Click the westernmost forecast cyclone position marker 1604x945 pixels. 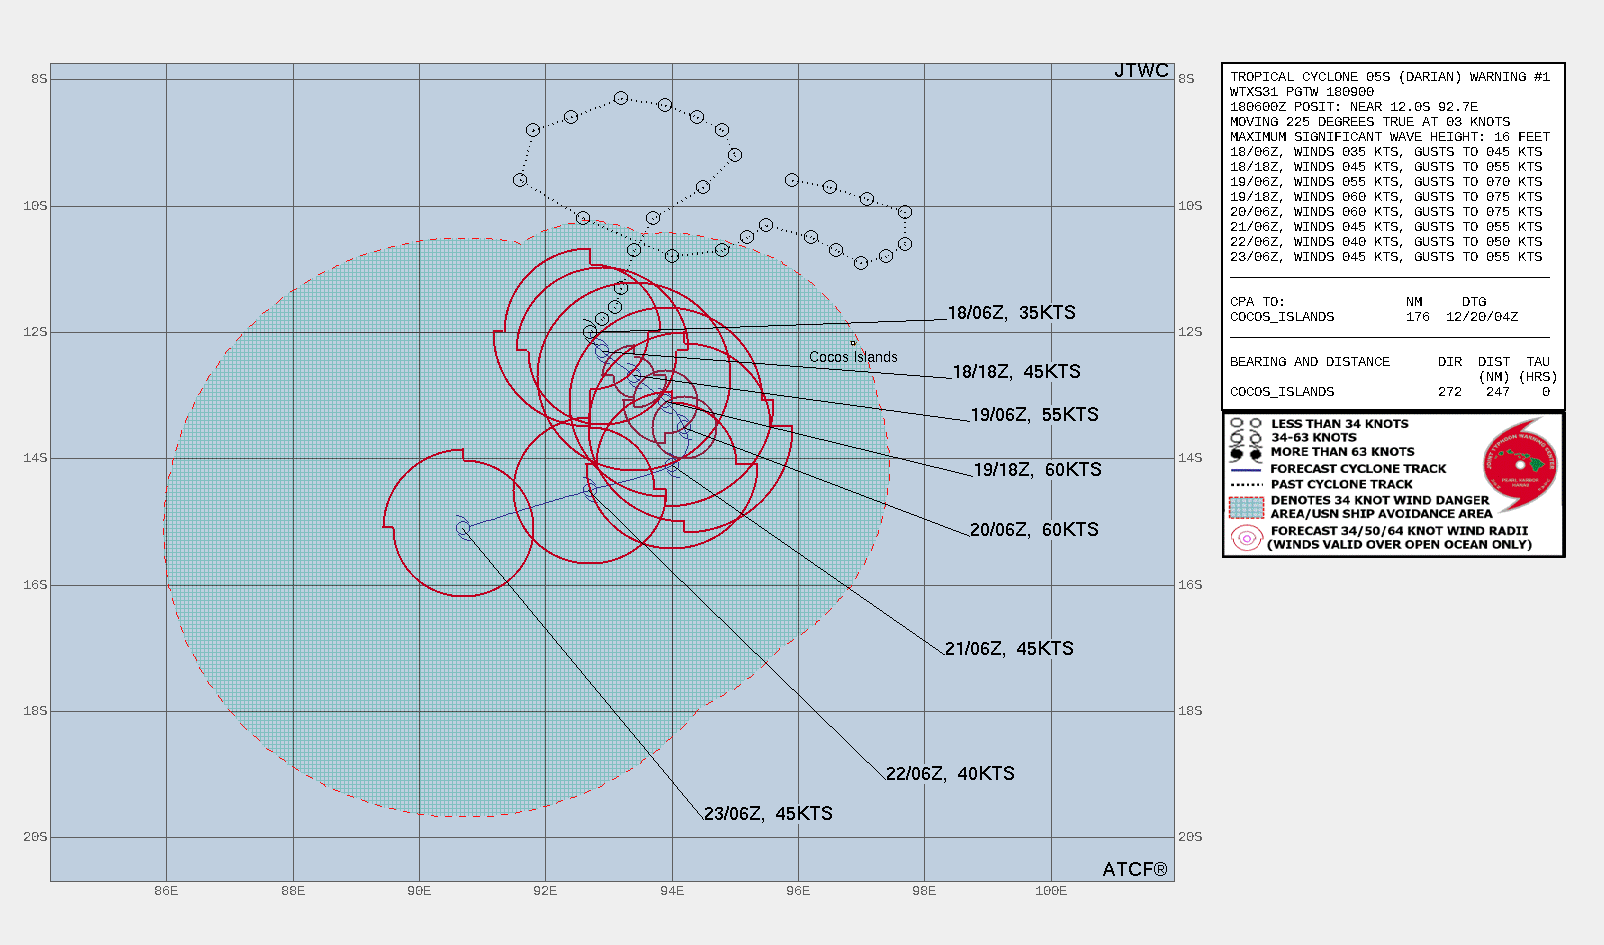463,529
